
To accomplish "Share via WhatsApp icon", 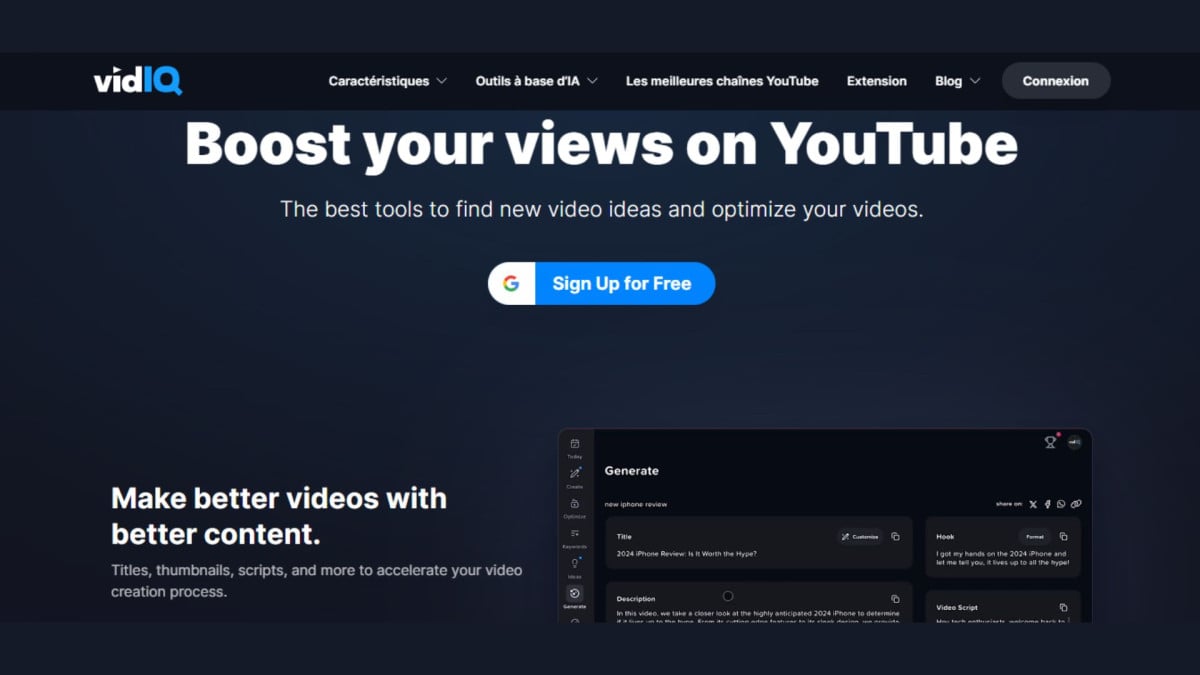I will click(1061, 504).
